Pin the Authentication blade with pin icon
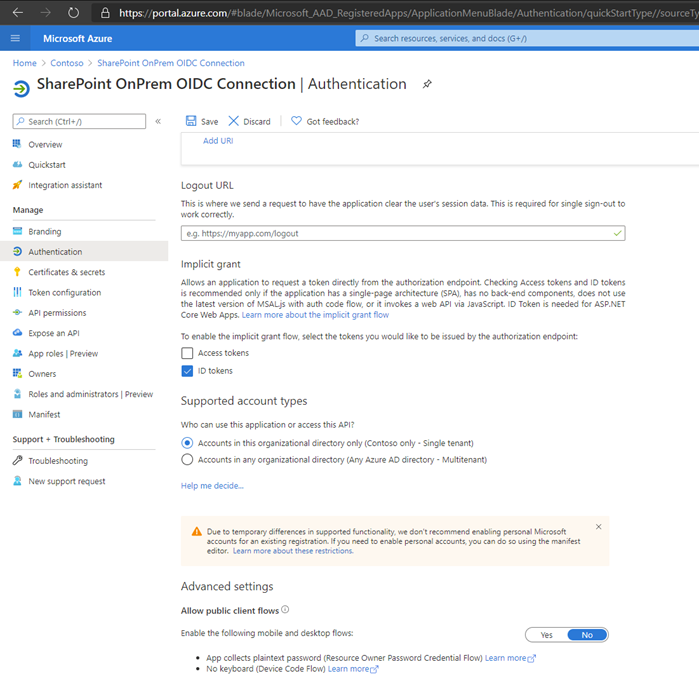 pyautogui.click(x=427, y=84)
